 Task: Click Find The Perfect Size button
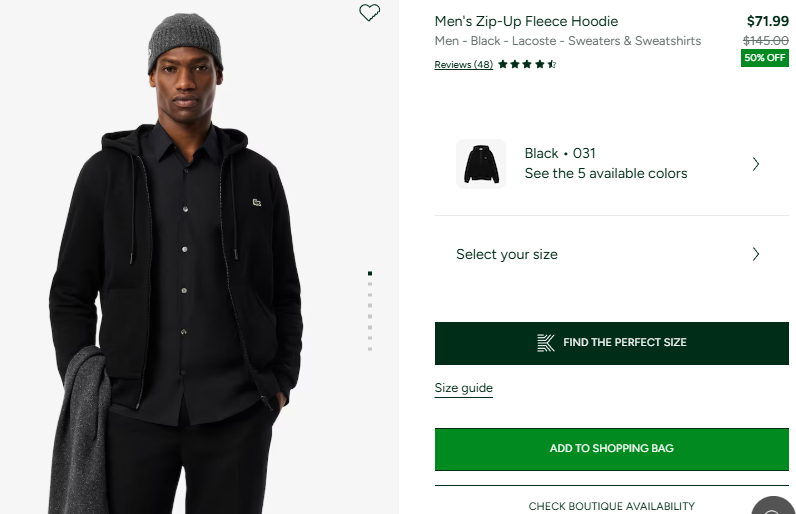(611, 343)
